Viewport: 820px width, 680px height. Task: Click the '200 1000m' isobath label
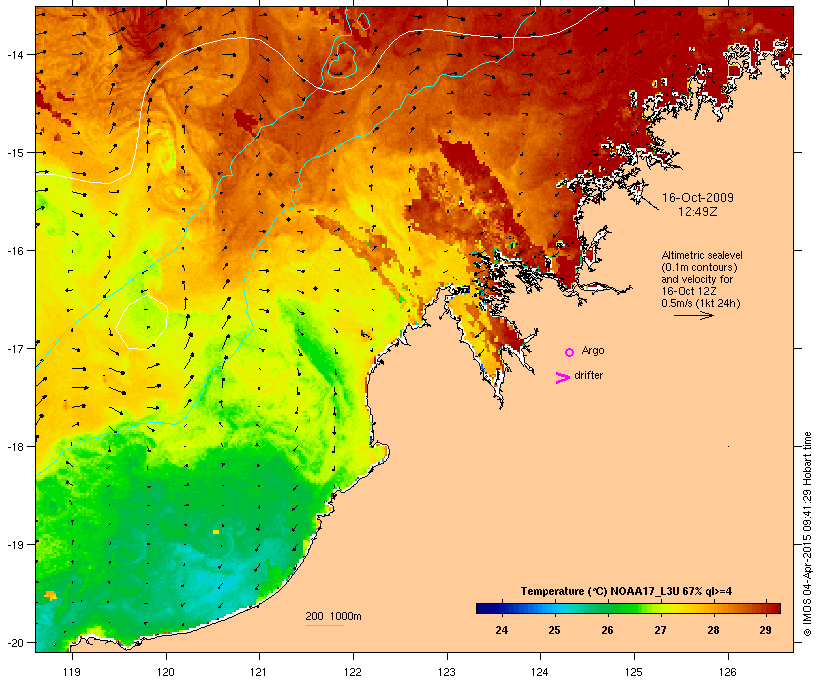click(333, 616)
